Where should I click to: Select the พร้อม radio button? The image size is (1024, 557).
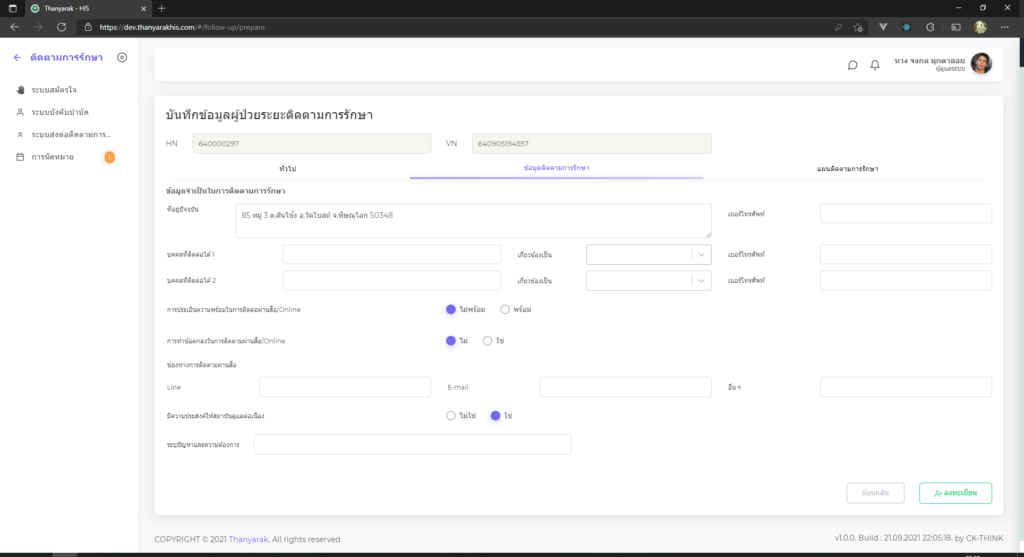[x=505, y=309]
